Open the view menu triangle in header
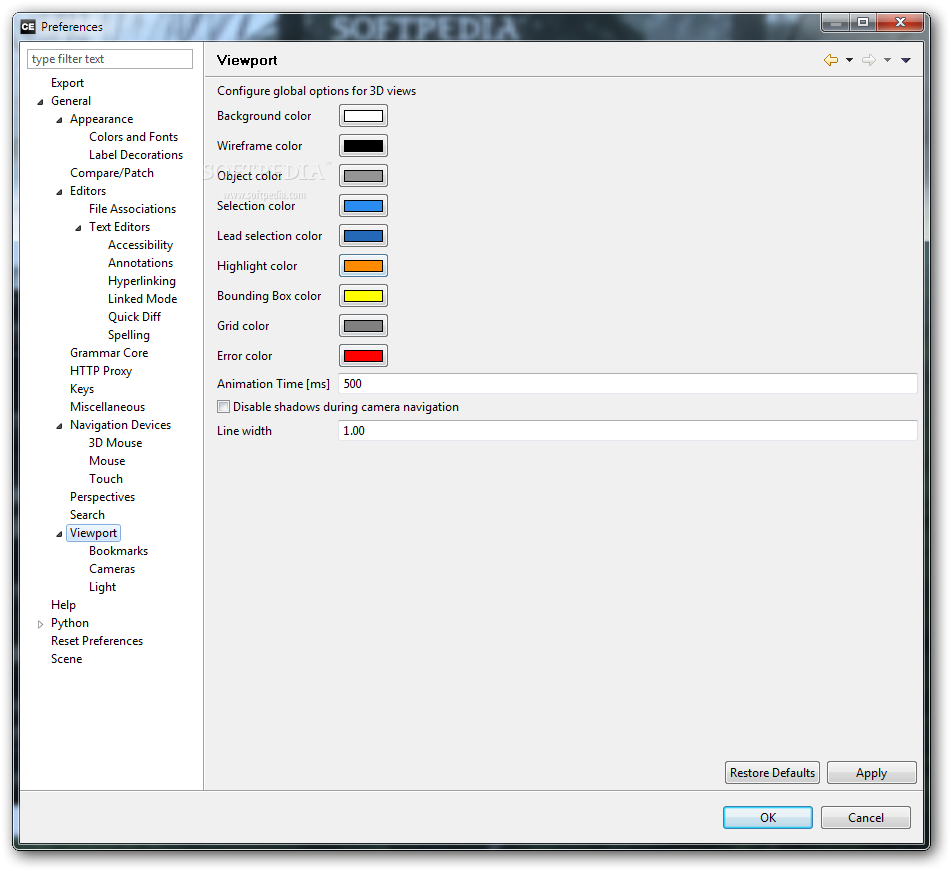The height and width of the screenshot is (871, 951). 906,60
